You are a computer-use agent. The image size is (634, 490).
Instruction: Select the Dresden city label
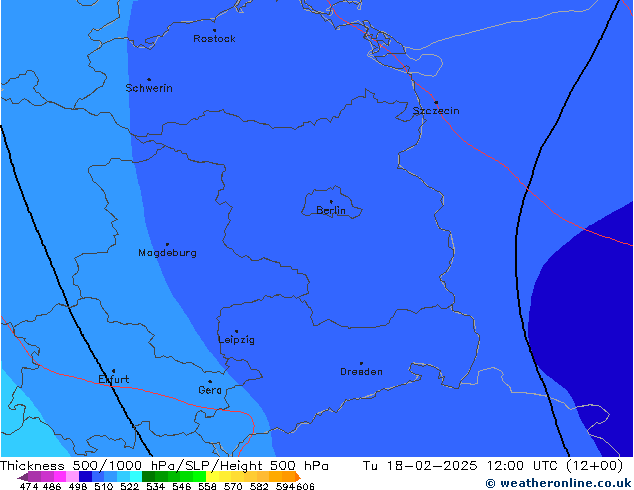click(x=361, y=372)
